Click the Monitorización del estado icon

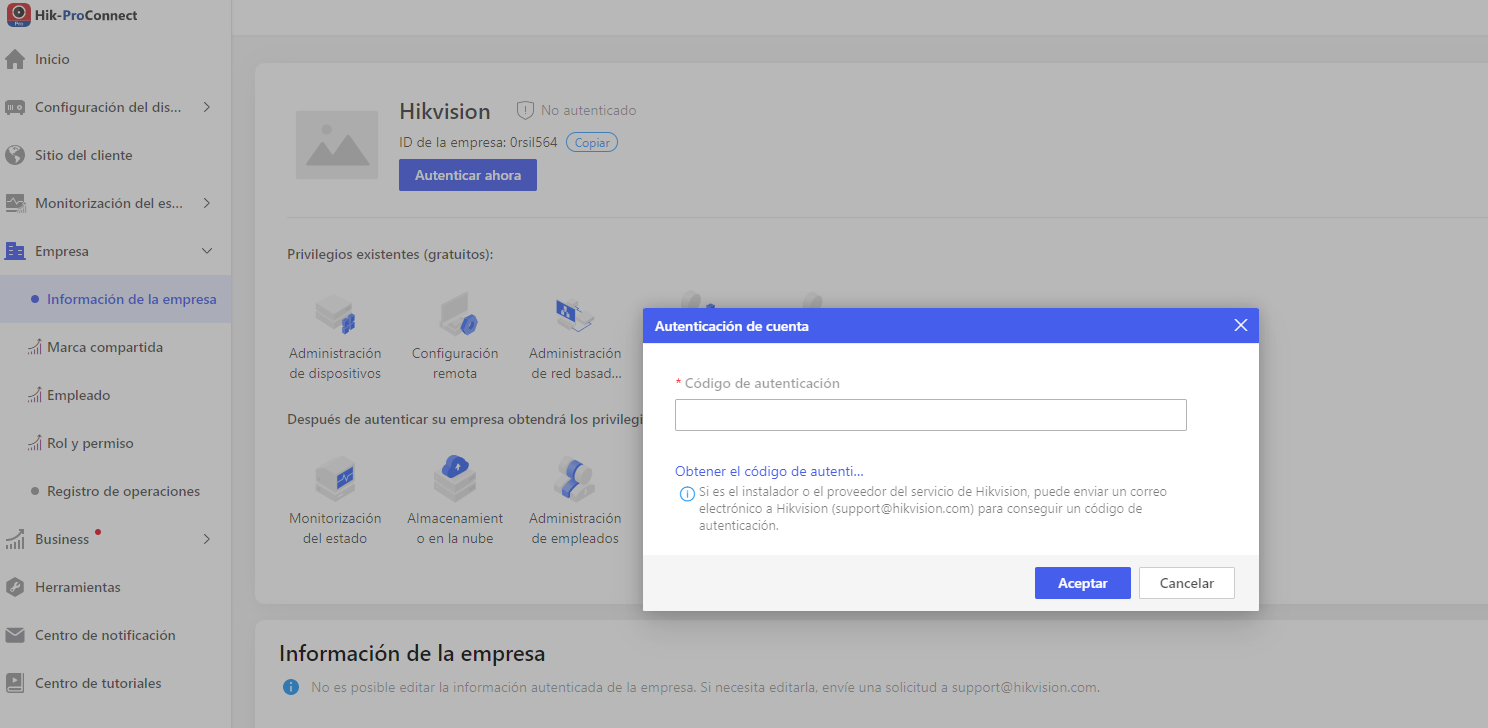pyautogui.click(x=15, y=203)
